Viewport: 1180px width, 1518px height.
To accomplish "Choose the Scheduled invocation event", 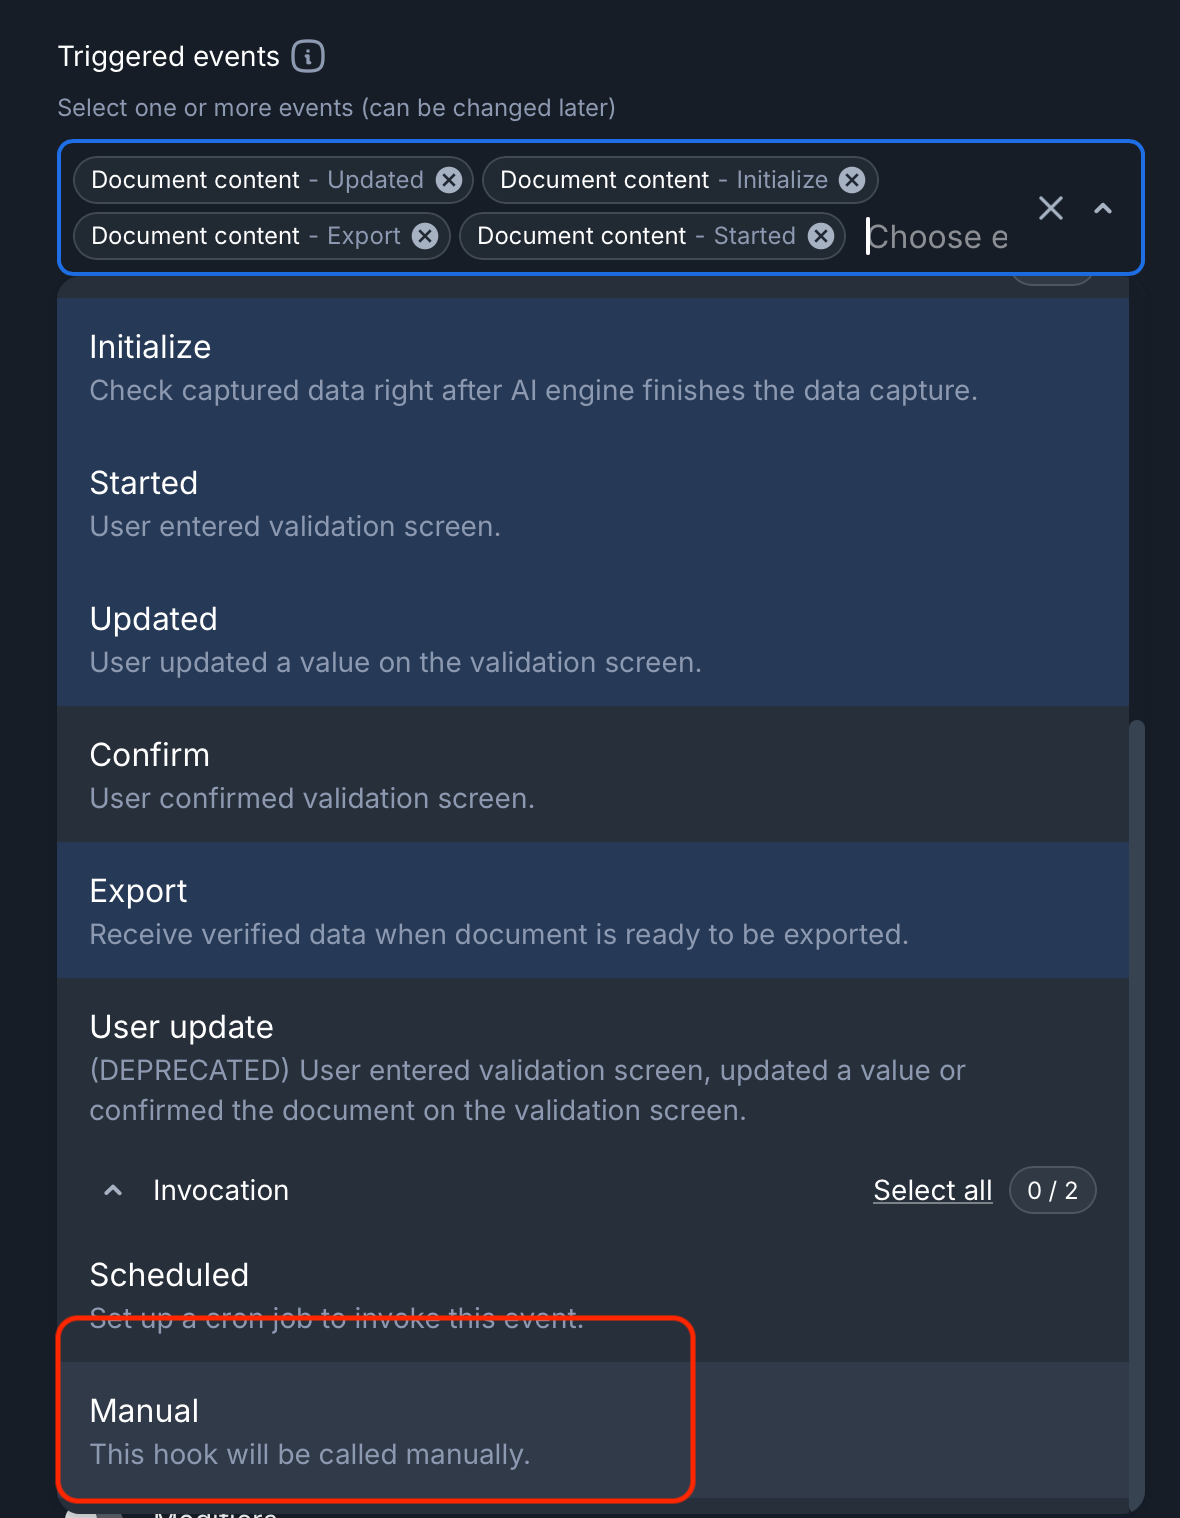I will [592, 1292].
